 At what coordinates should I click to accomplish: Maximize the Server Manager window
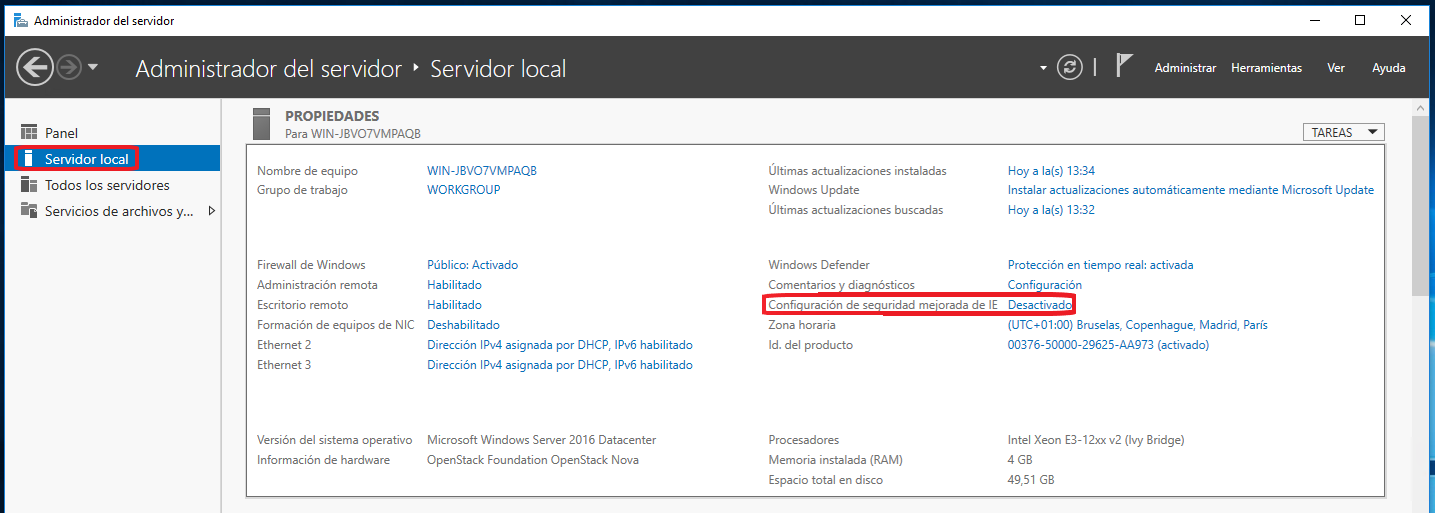tap(1360, 20)
